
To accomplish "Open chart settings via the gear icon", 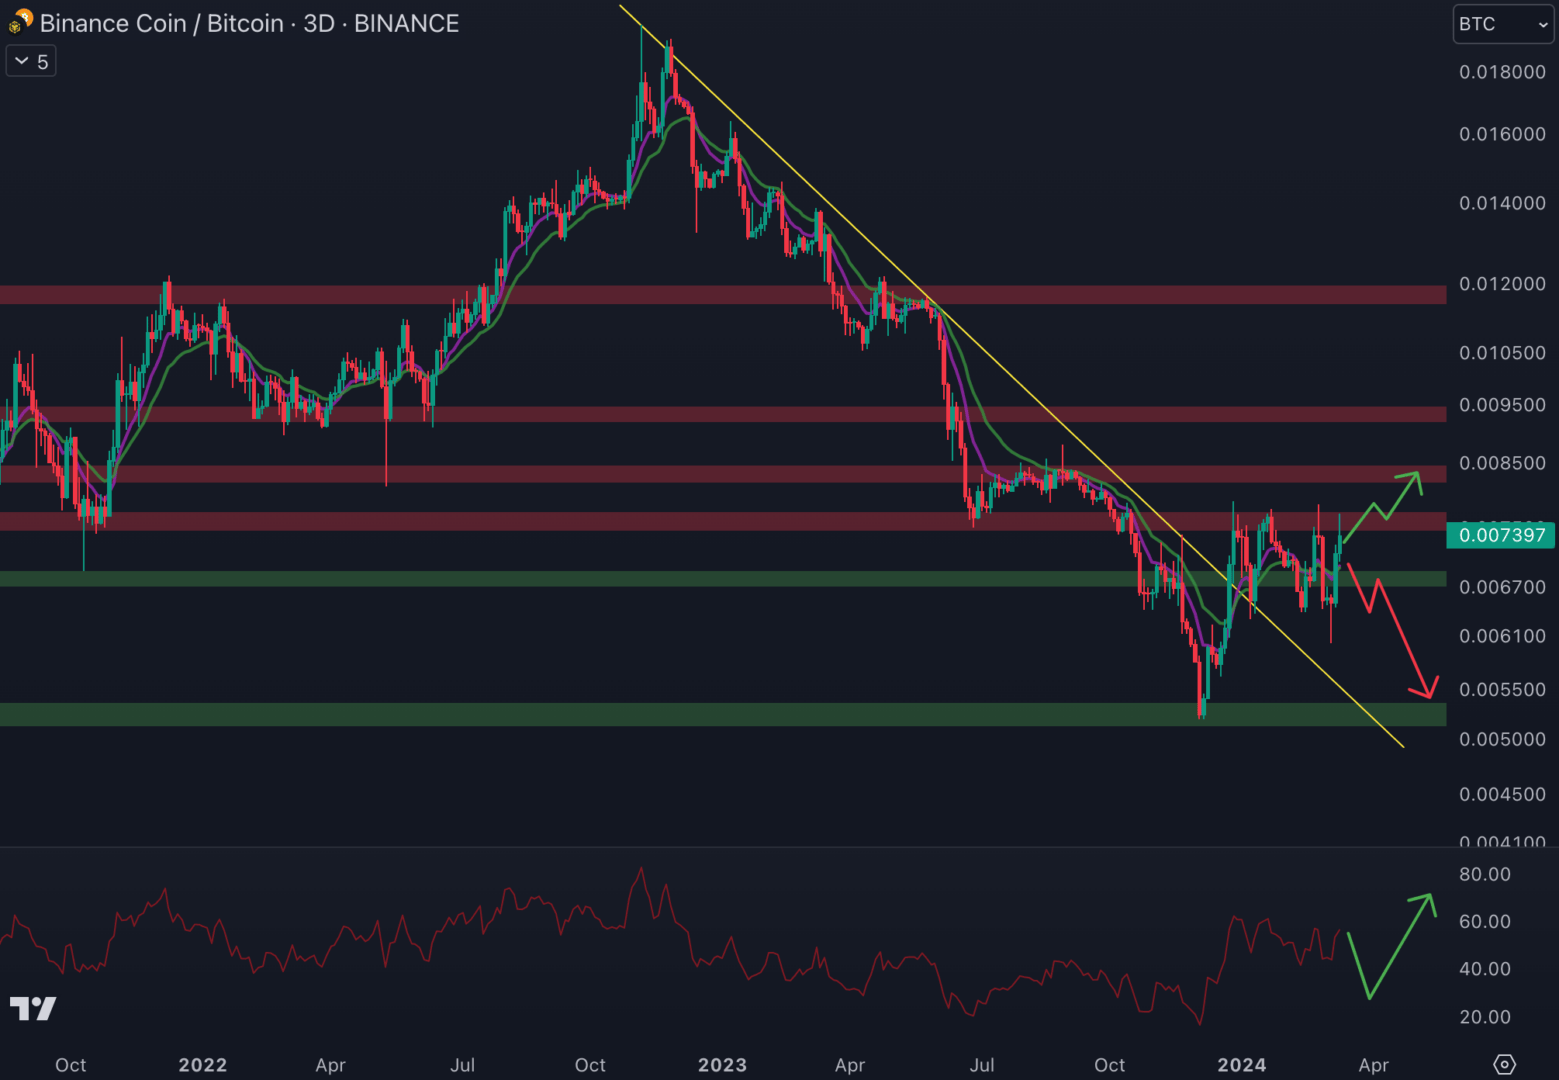I will coord(1504,1064).
